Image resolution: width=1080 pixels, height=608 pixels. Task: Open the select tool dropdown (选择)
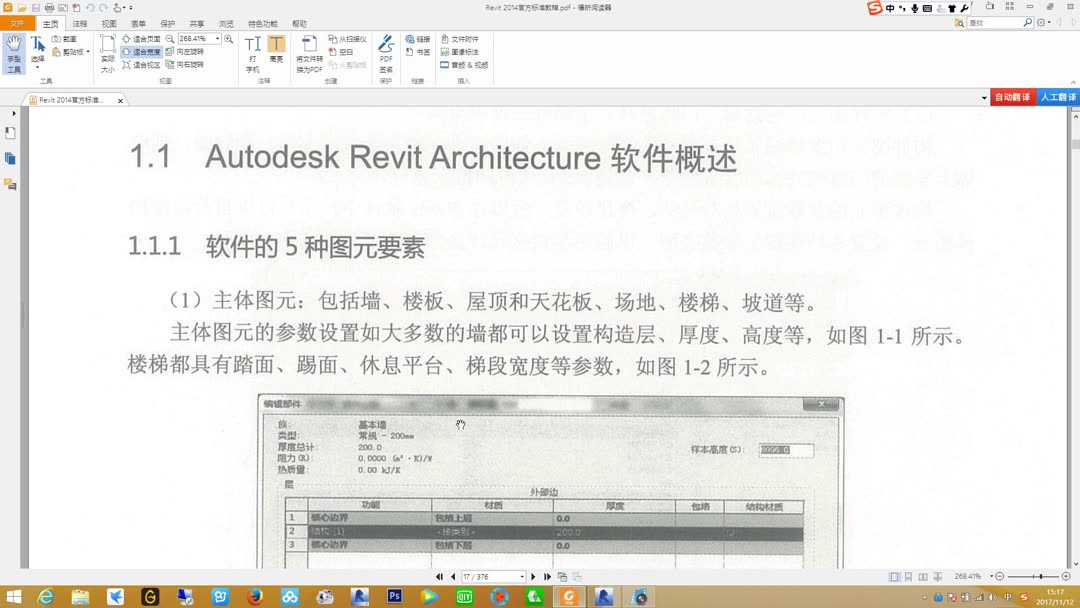[x=36, y=65]
